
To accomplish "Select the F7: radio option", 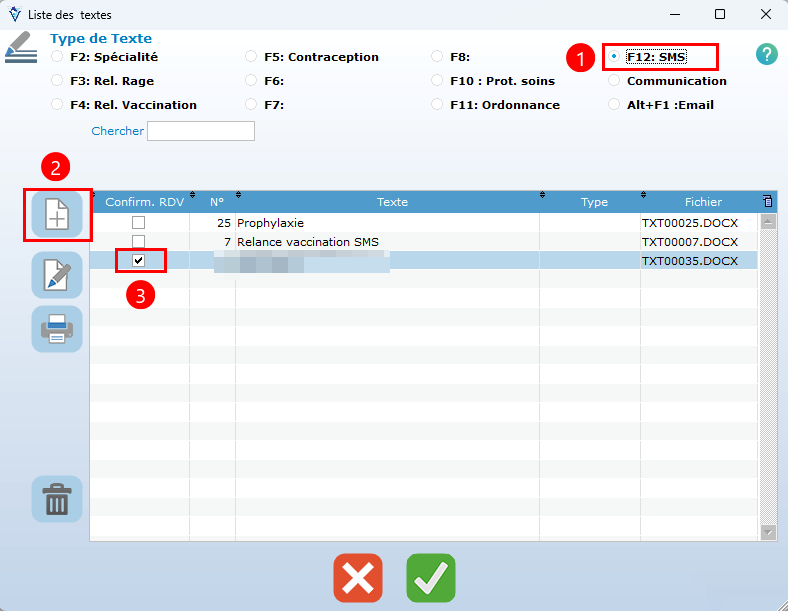I will (251, 105).
